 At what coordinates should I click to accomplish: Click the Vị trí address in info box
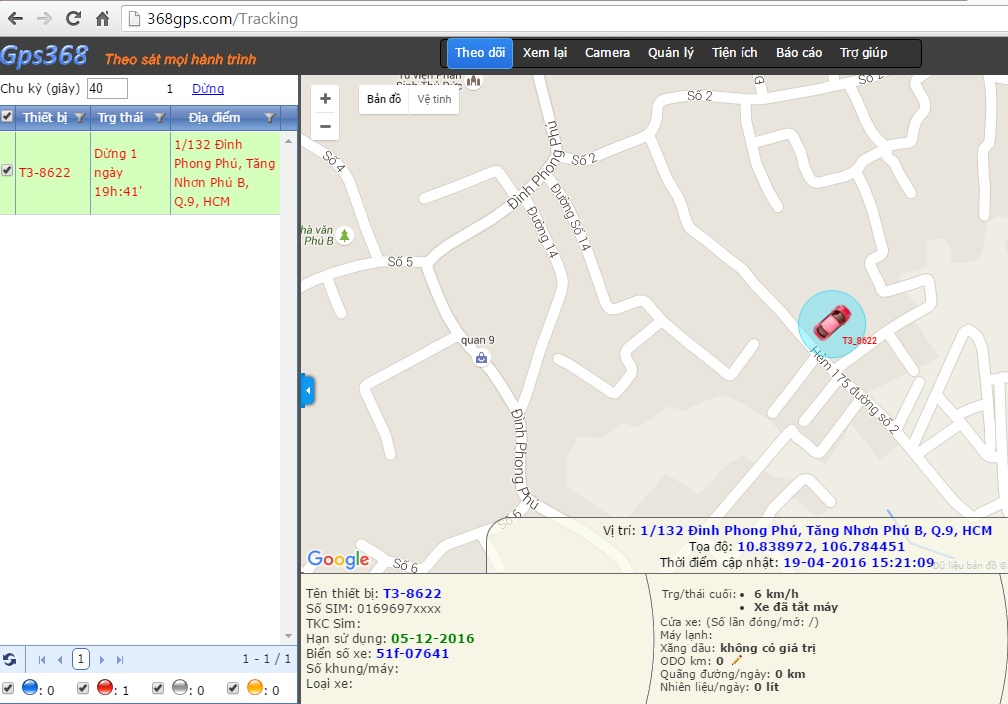point(816,530)
